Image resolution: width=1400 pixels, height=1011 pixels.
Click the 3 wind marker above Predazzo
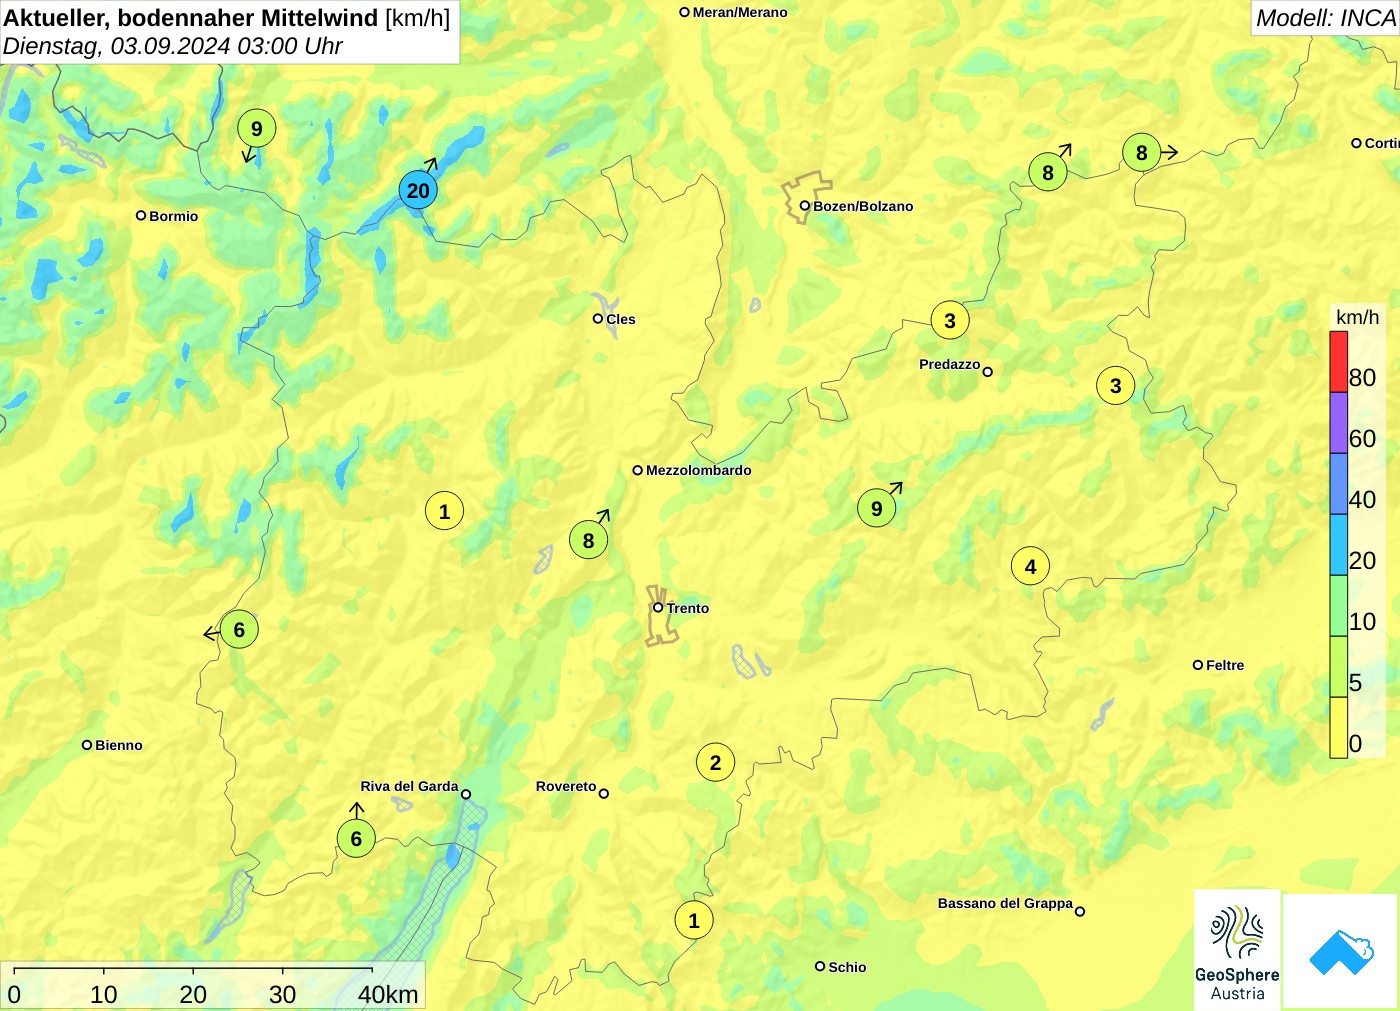(x=949, y=320)
